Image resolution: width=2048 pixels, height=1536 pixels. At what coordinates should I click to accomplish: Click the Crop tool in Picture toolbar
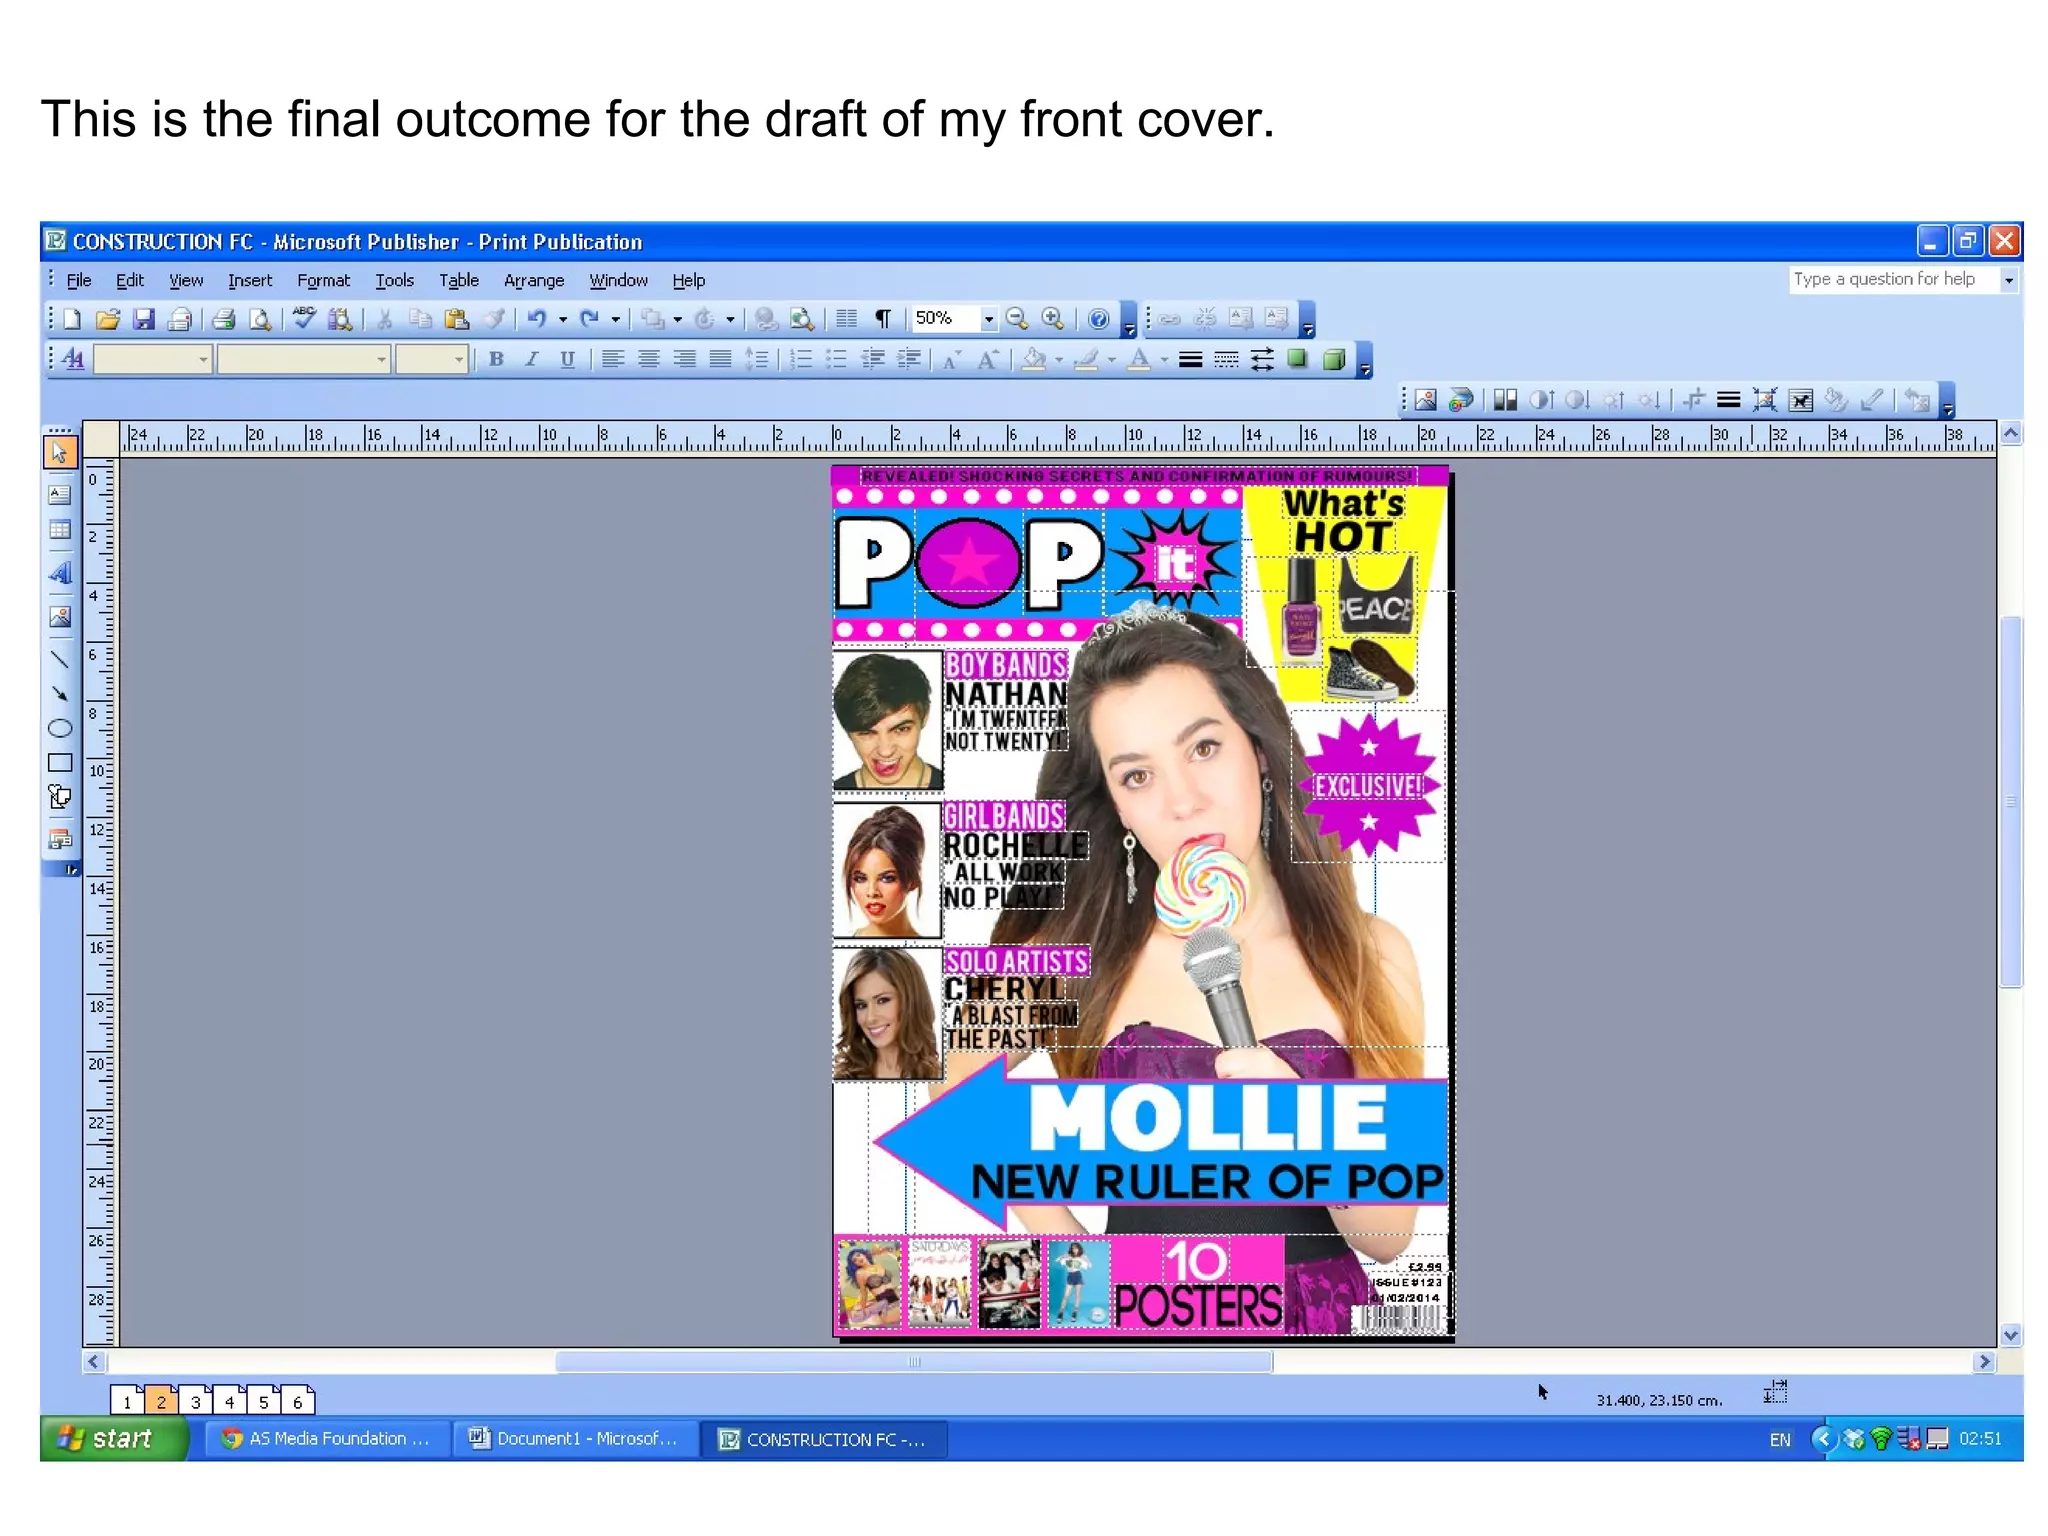click(1693, 400)
